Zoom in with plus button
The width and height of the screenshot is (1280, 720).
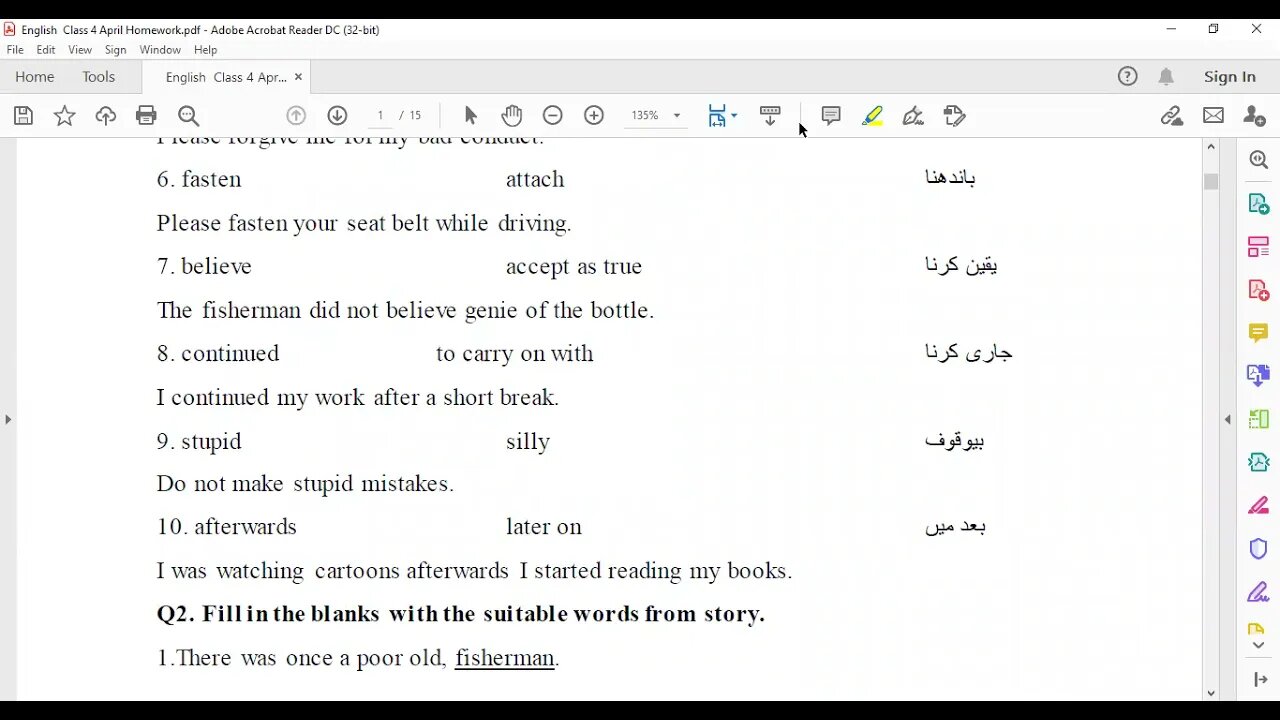click(x=594, y=116)
